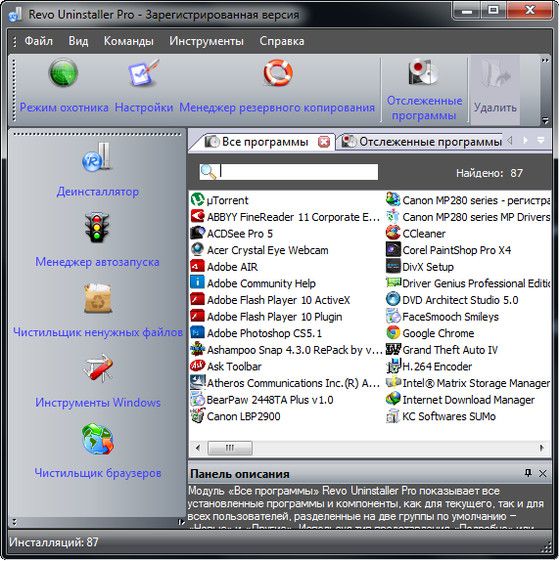Select Corel PaintShop Pro X4
Screen dimensions: 560x561
pyautogui.click(x=448, y=250)
